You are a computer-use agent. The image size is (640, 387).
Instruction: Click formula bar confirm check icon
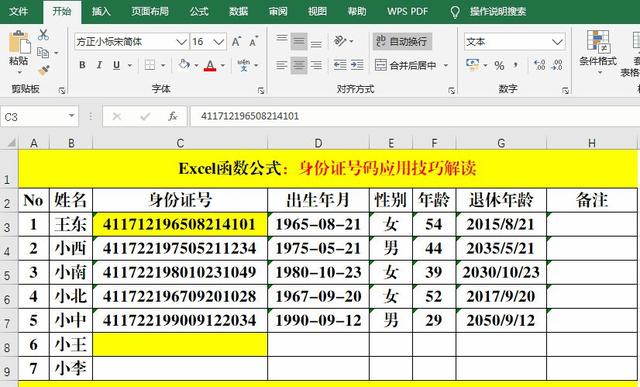145,117
